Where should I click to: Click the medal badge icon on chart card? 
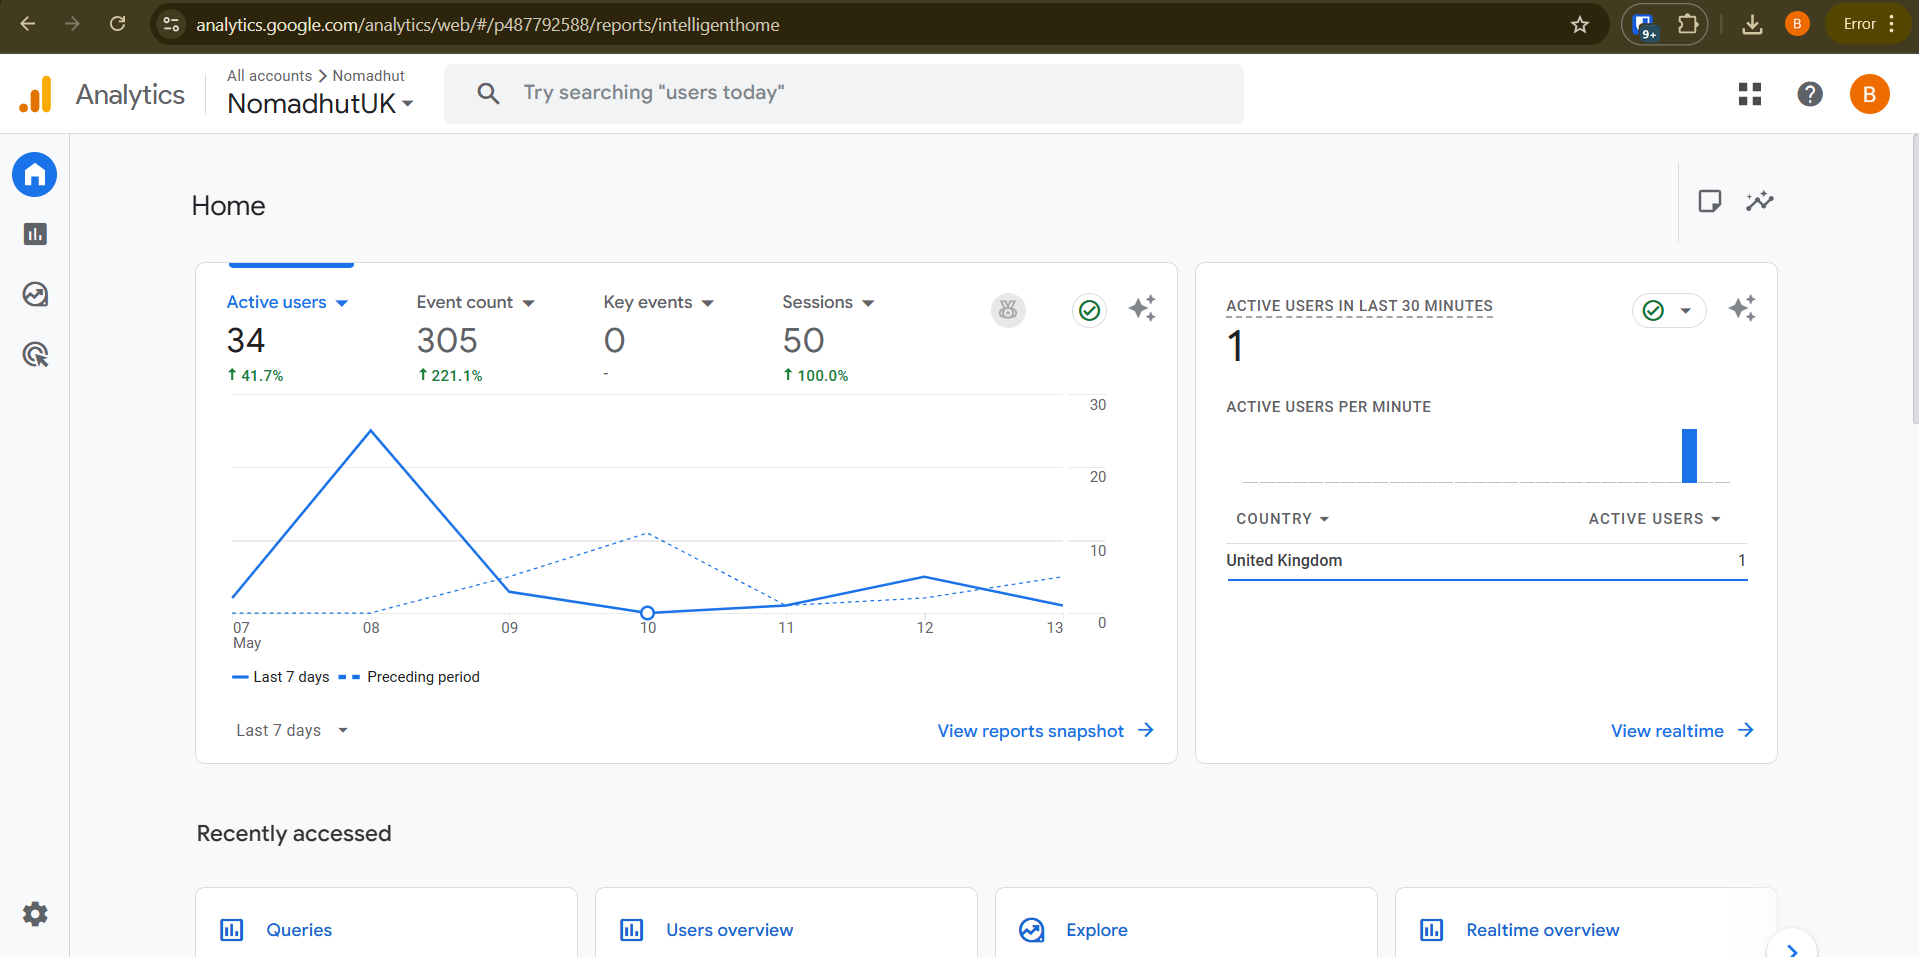point(1008,310)
